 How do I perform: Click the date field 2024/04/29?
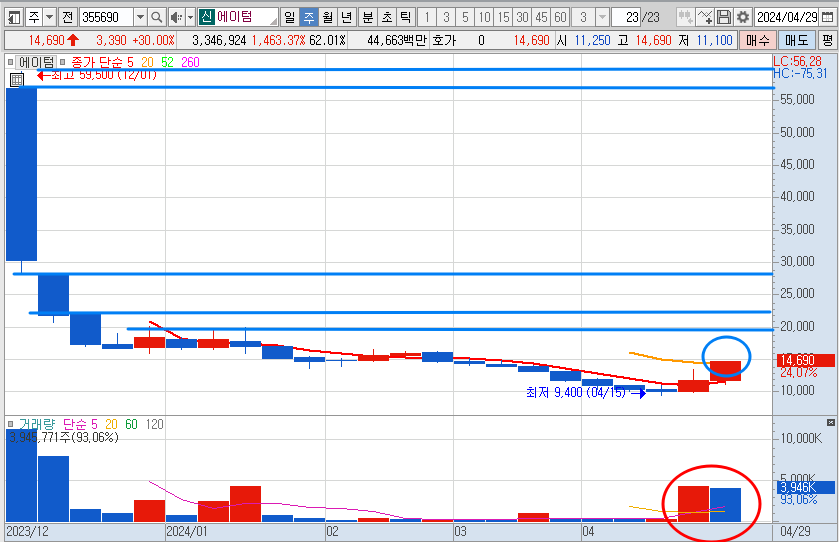tap(787, 18)
